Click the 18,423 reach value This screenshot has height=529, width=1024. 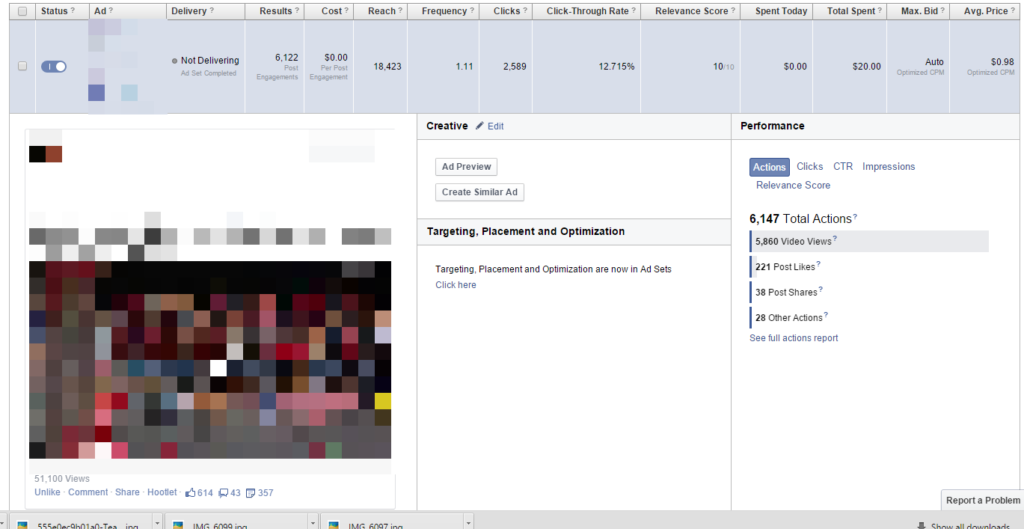pos(387,67)
